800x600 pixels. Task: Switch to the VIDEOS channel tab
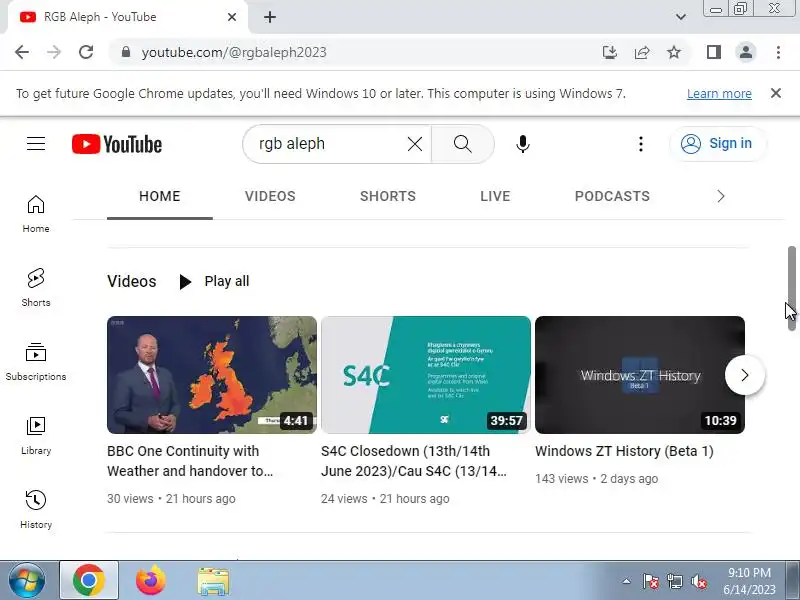tap(270, 196)
